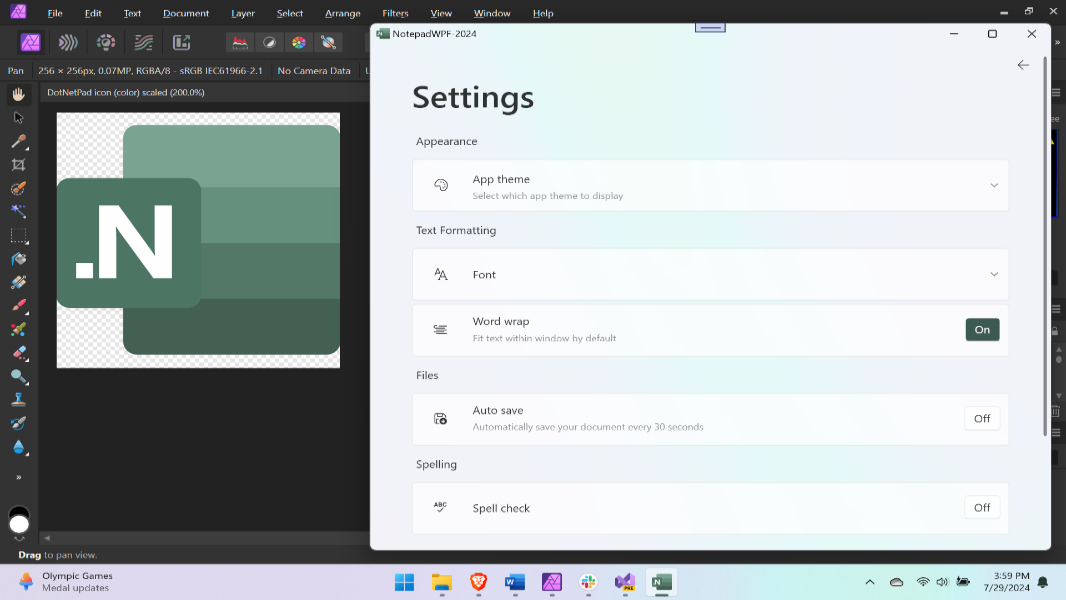Screen dimensions: 1066x600
Task: Expand the hidden tools chevron
Action: [x=17, y=477]
